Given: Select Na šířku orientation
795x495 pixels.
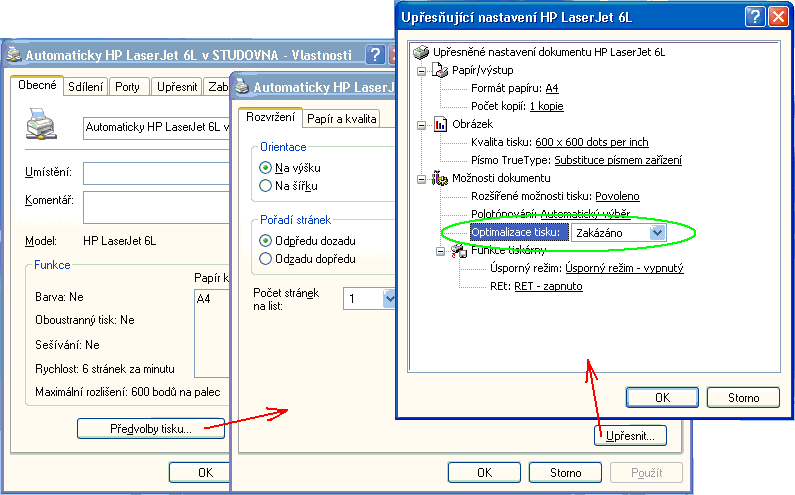Looking at the screenshot, I should coord(265,186).
